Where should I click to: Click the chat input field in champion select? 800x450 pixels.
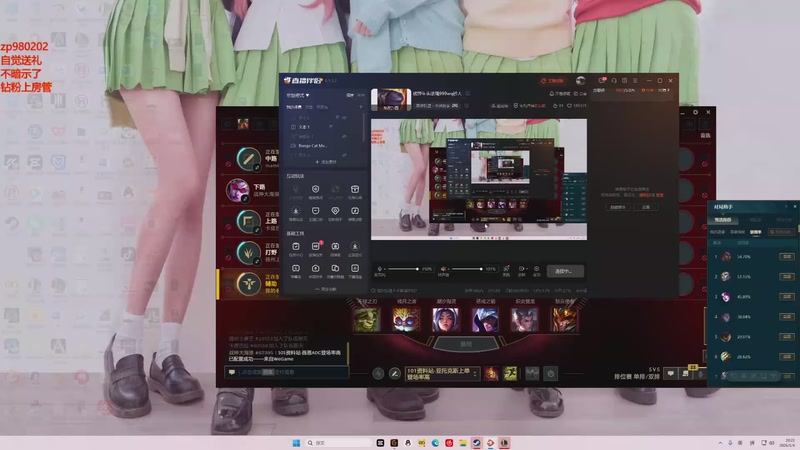tap(286, 372)
